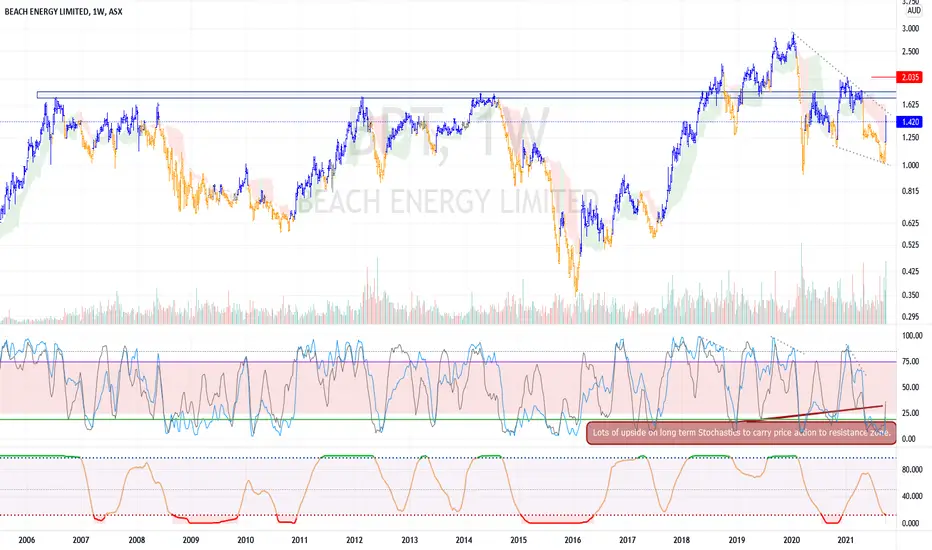Click the 0.295 price scale value
932x550 pixels.
[x=911, y=317]
